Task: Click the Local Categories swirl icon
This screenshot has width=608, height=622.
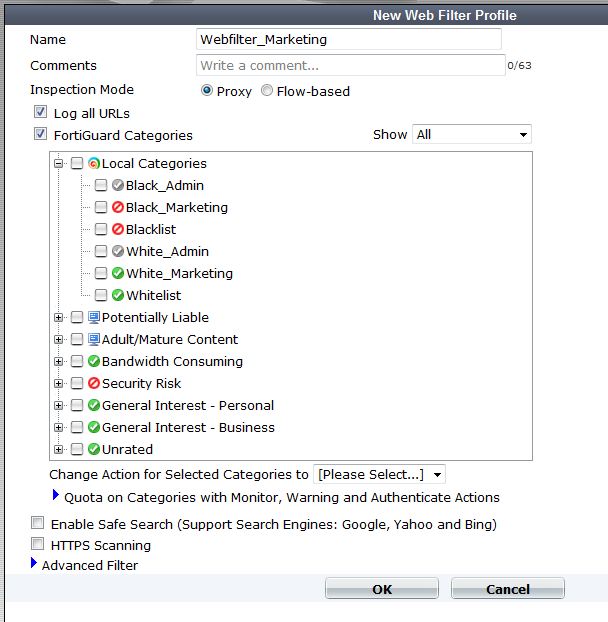Action: pyautogui.click(x=94, y=163)
